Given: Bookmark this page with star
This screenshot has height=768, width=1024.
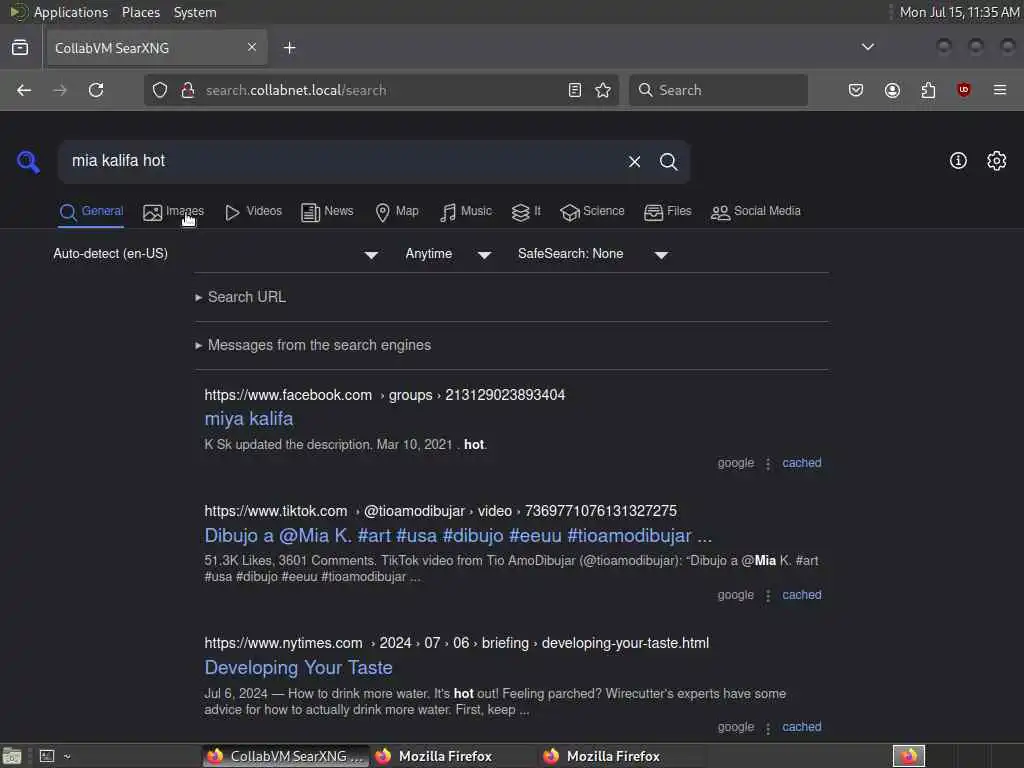Looking at the screenshot, I should (603, 90).
